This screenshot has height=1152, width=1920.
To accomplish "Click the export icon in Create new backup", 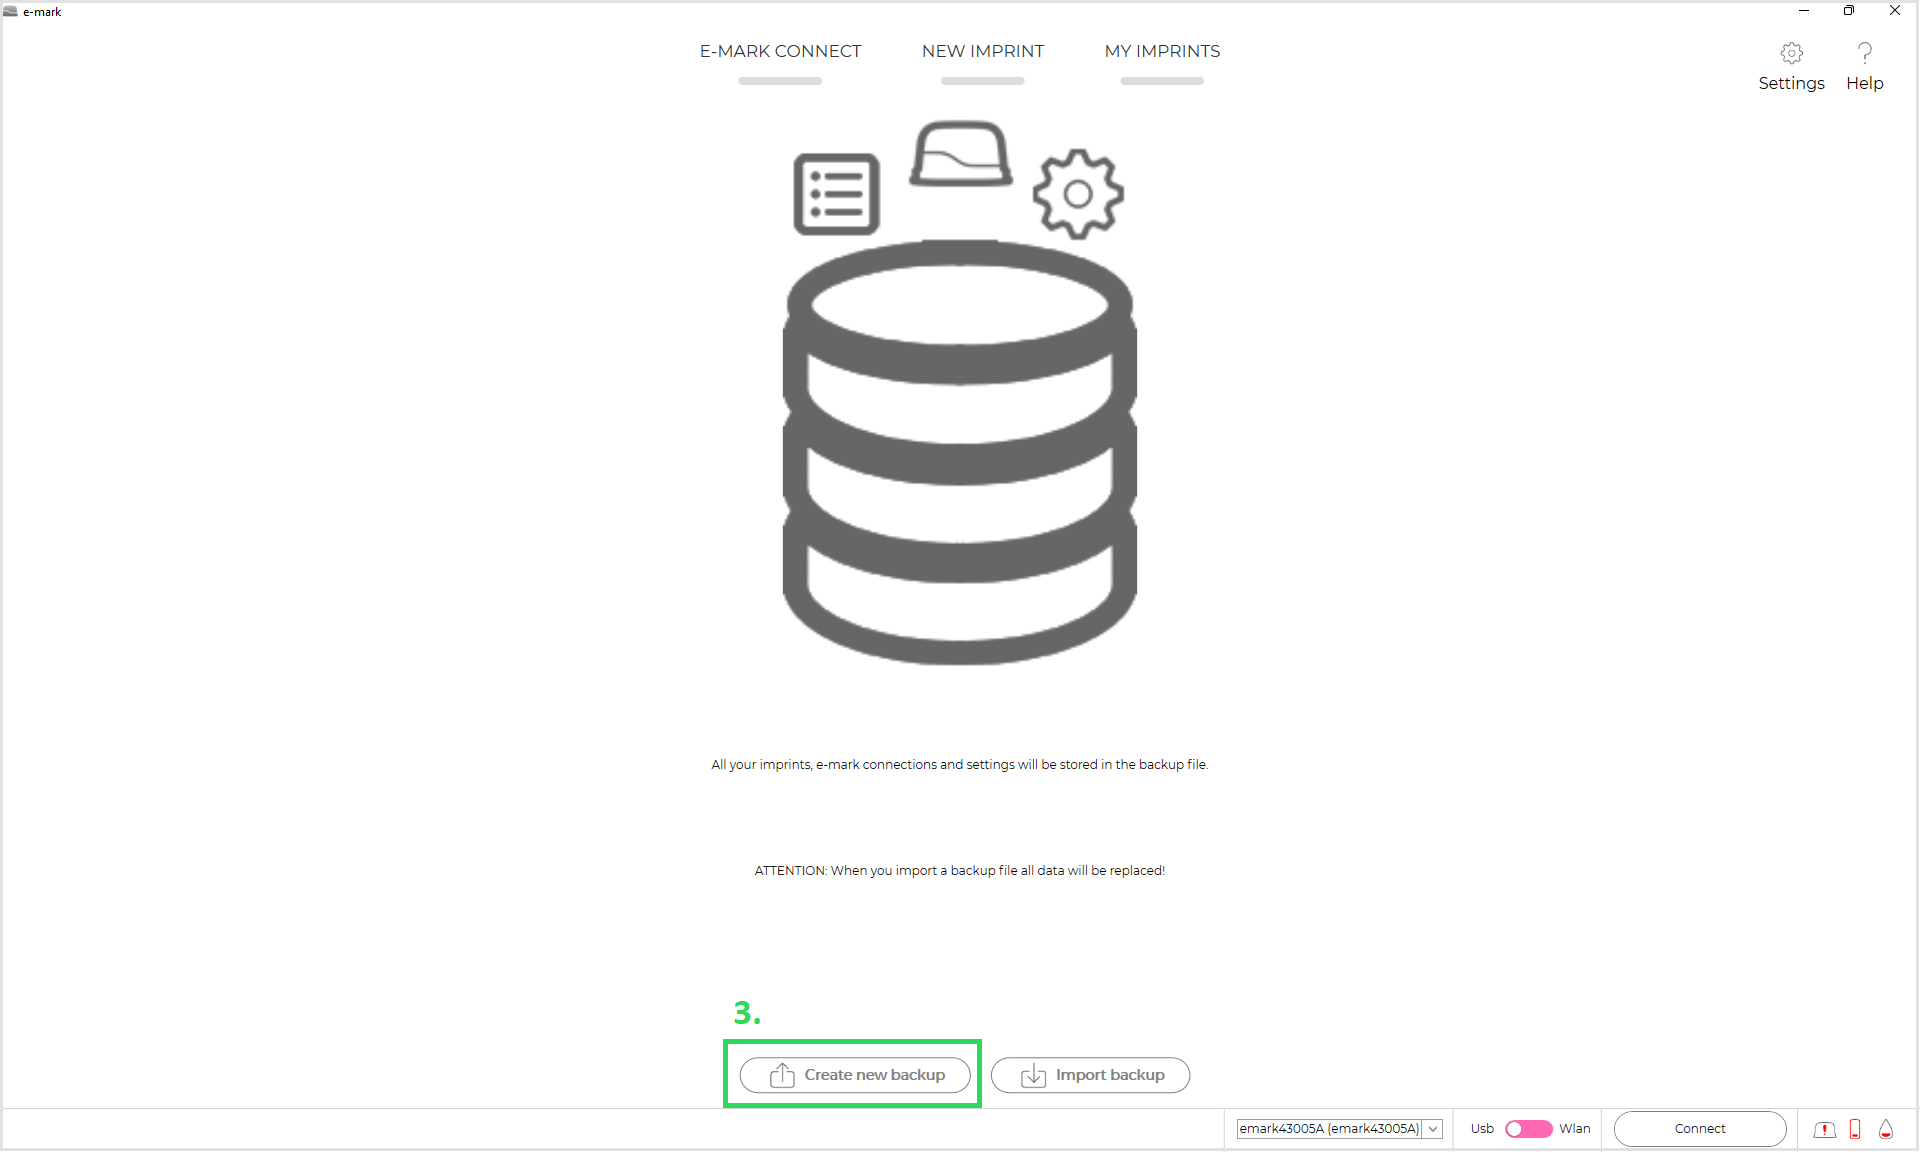I will click(782, 1075).
